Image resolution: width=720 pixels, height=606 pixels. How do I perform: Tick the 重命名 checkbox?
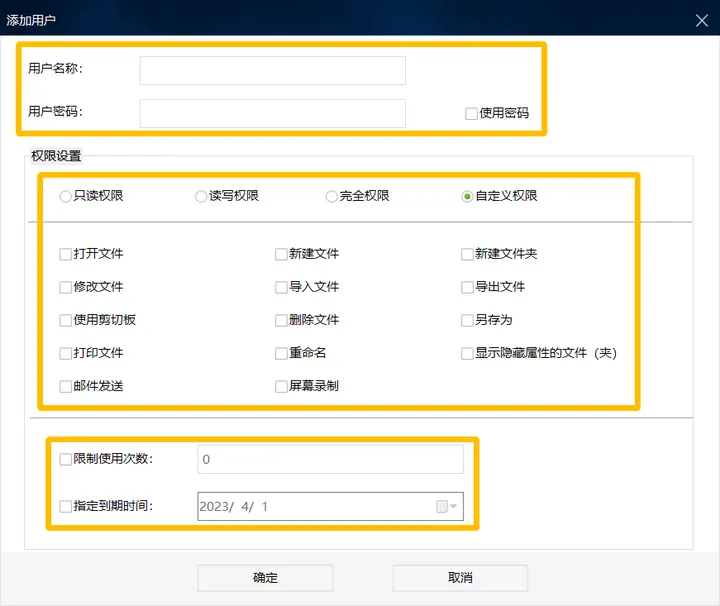pyautogui.click(x=281, y=353)
